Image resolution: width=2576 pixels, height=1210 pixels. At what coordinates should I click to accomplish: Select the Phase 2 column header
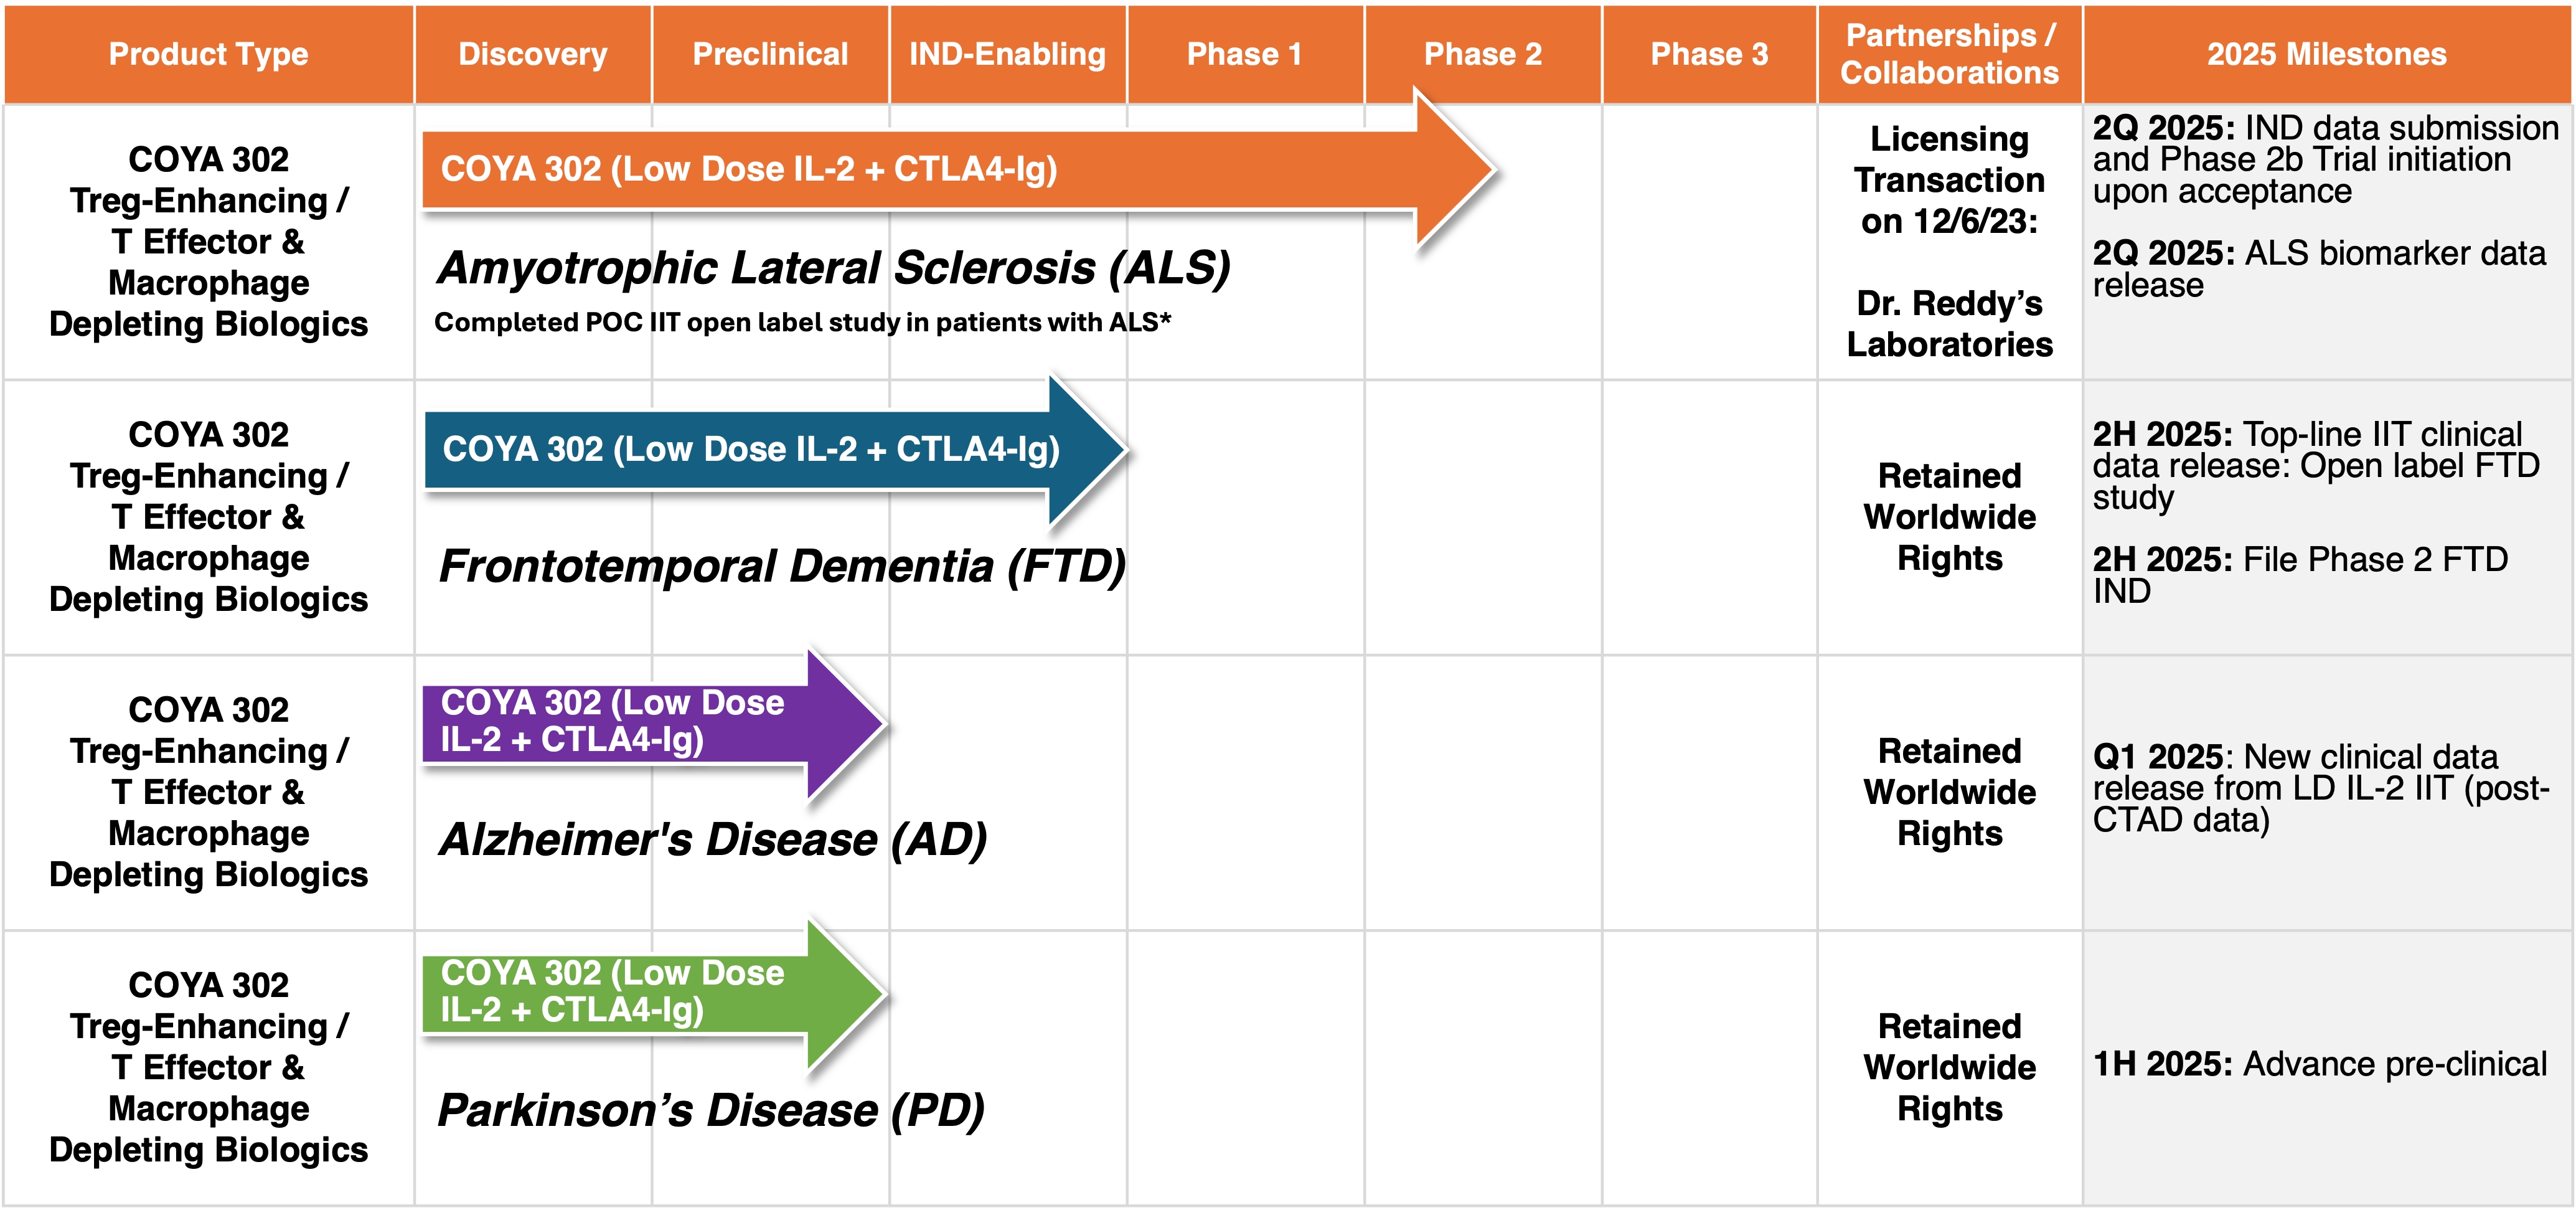[1482, 54]
